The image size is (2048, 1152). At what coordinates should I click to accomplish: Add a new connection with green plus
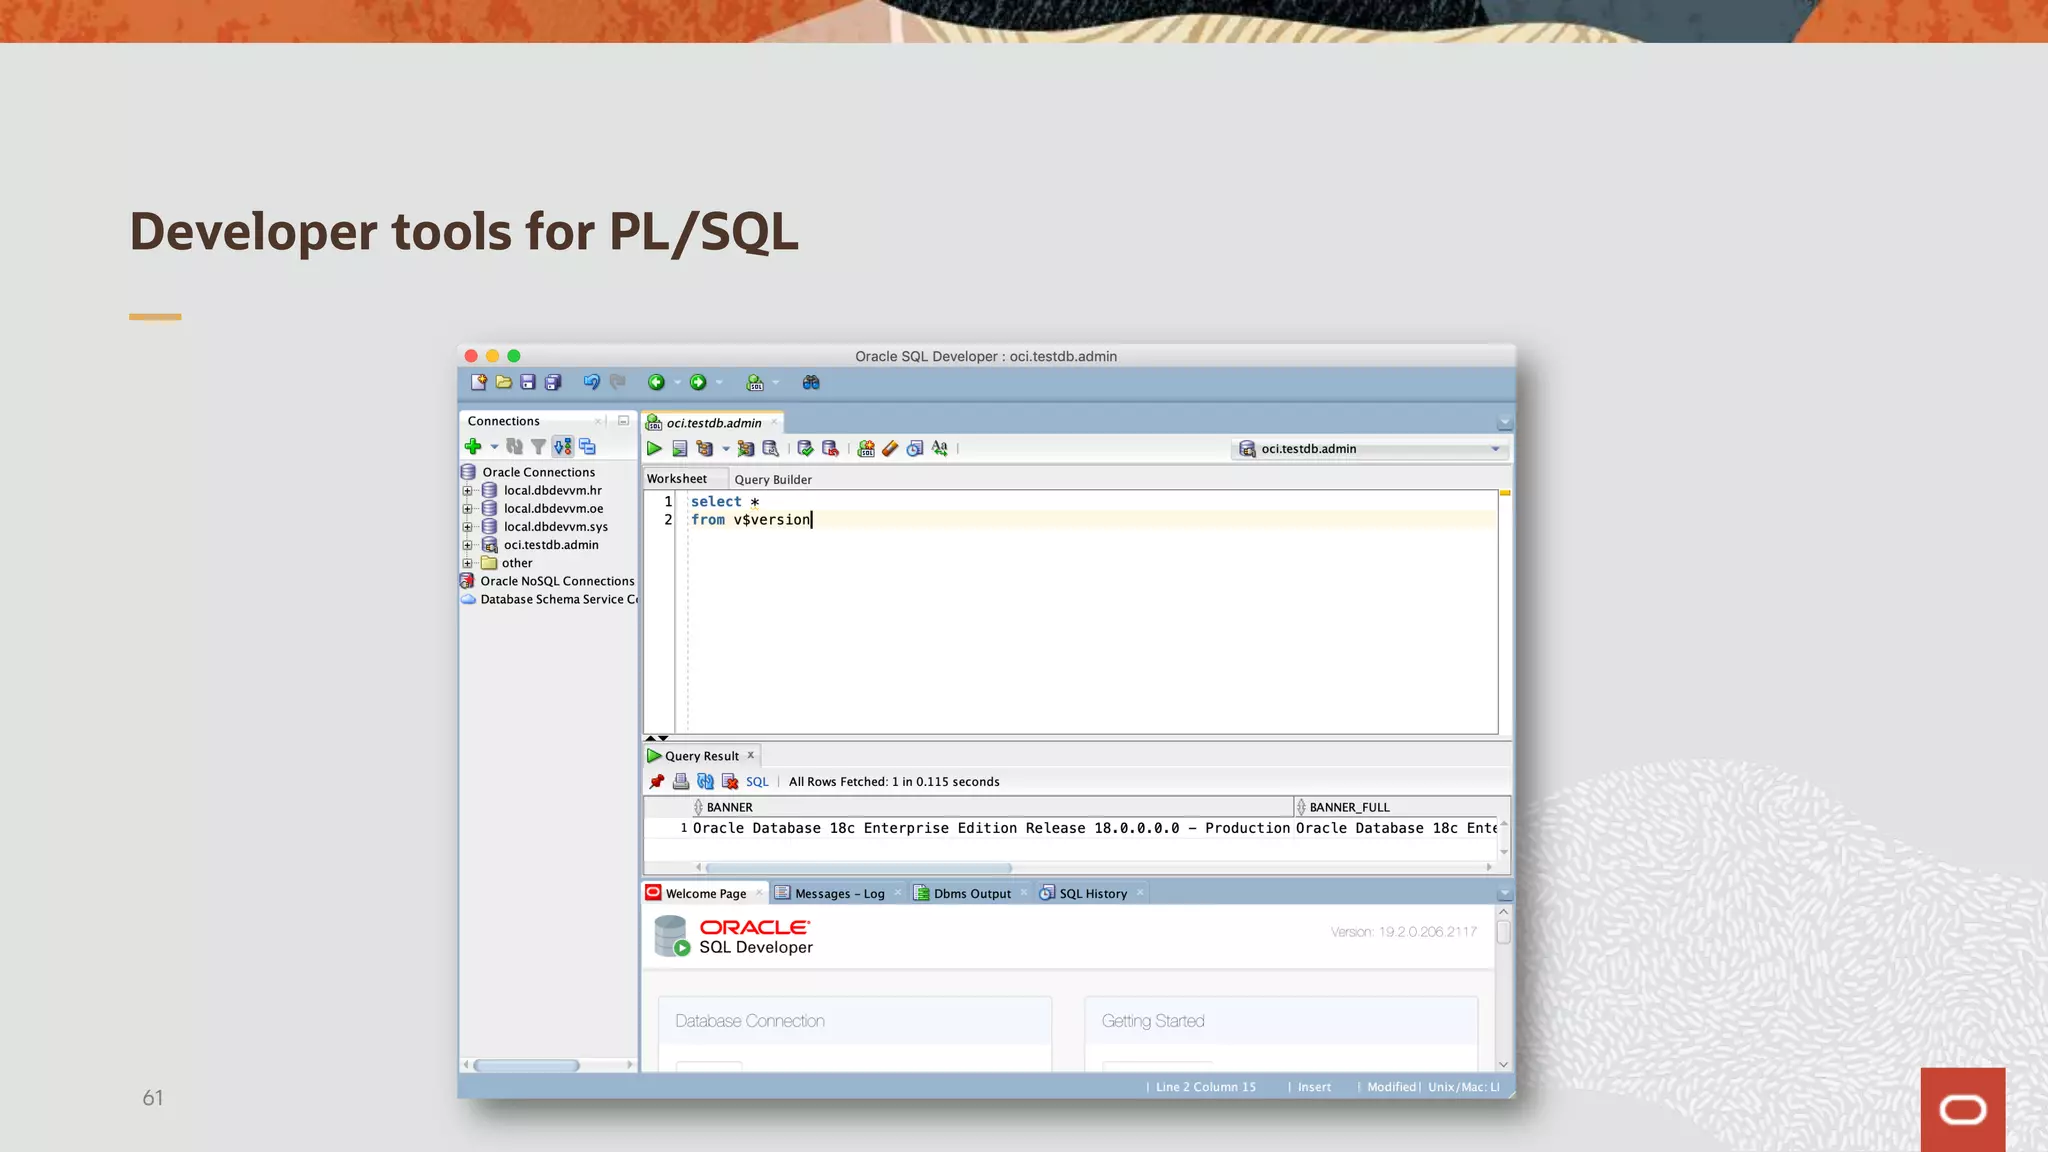tap(473, 446)
